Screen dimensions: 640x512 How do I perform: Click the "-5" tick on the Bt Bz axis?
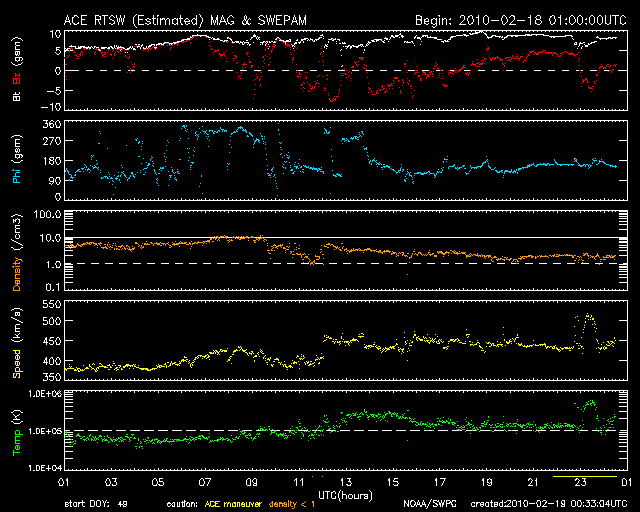tap(53, 90)
